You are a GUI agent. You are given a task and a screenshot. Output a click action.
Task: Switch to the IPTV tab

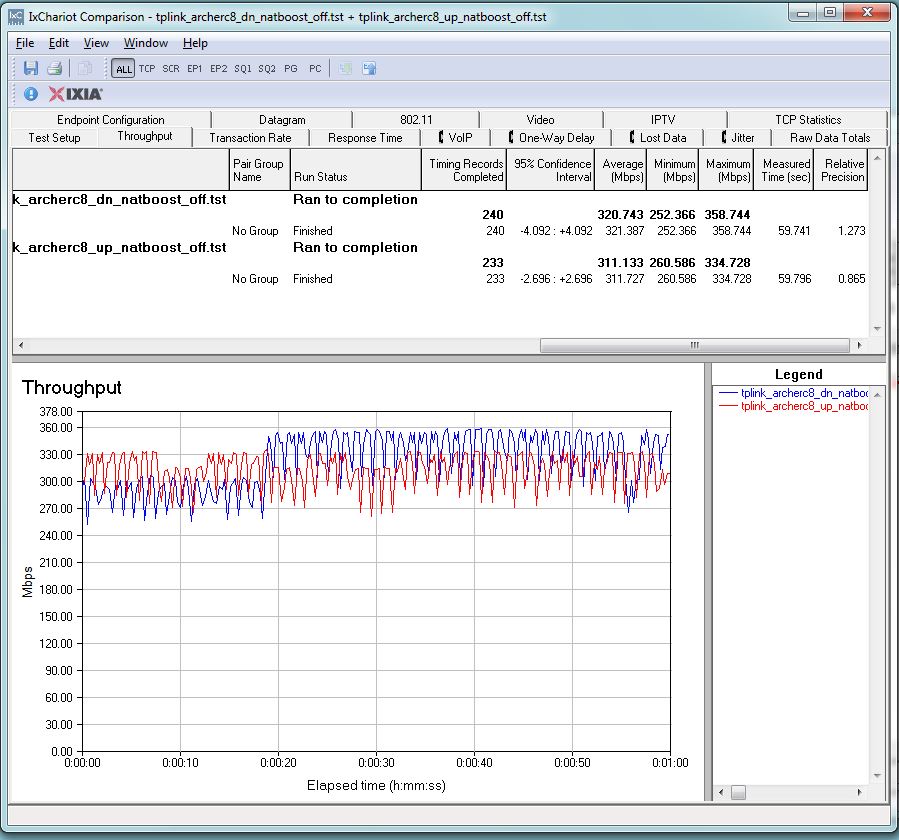click(663, 120)
